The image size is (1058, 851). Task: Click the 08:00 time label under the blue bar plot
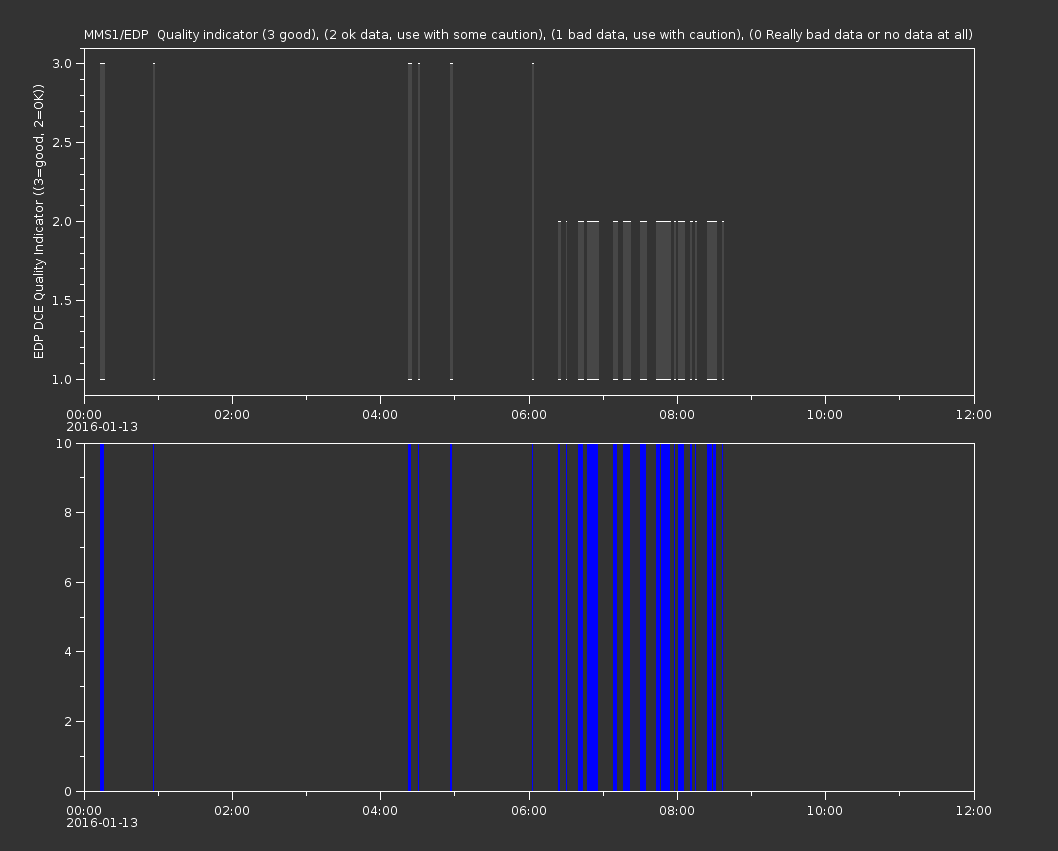(x=677, y=811)
